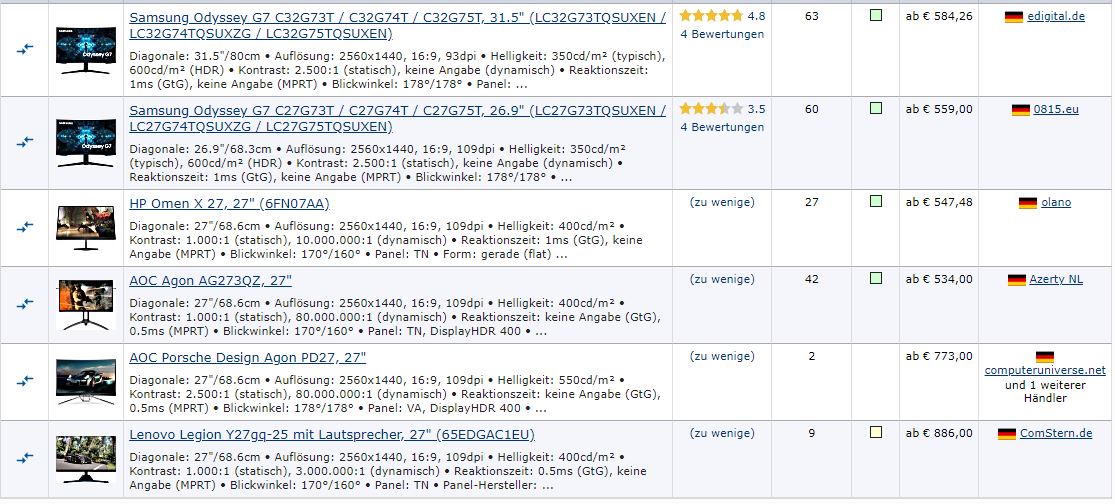Click German flag icon next to 0815.eu

pos(1020,110)
